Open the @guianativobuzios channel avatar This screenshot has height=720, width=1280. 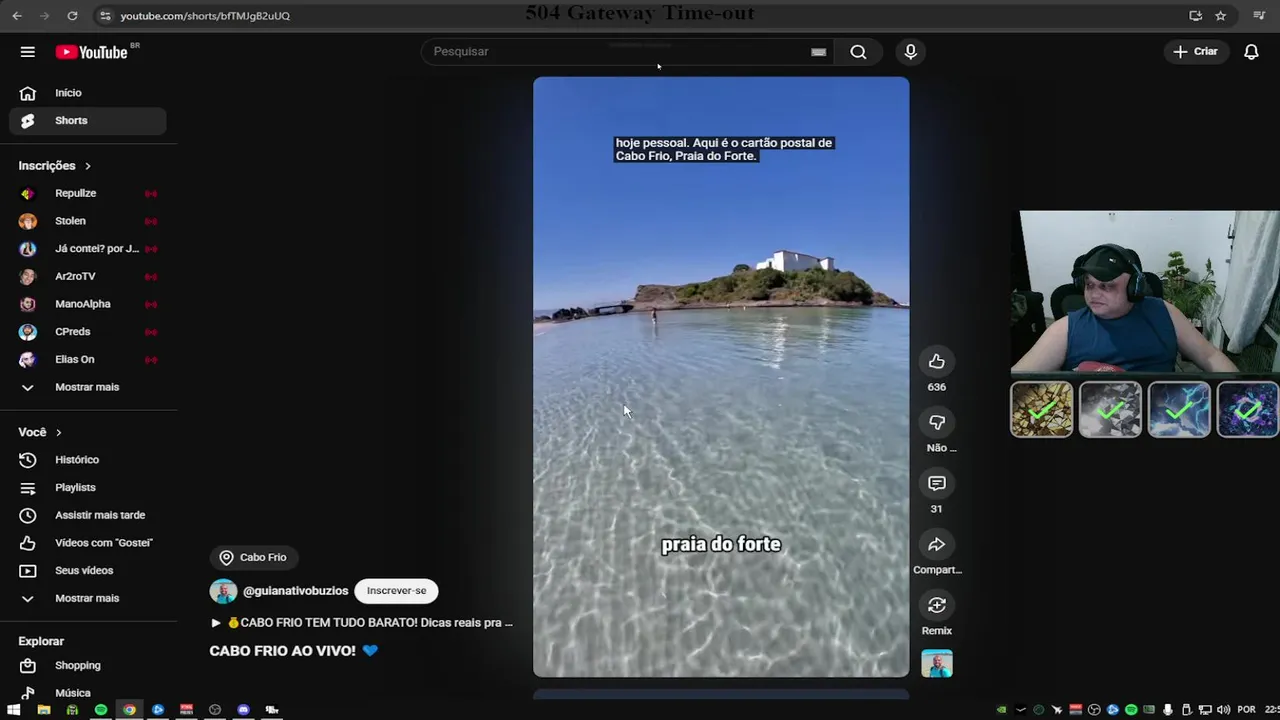tap(223, 591)
